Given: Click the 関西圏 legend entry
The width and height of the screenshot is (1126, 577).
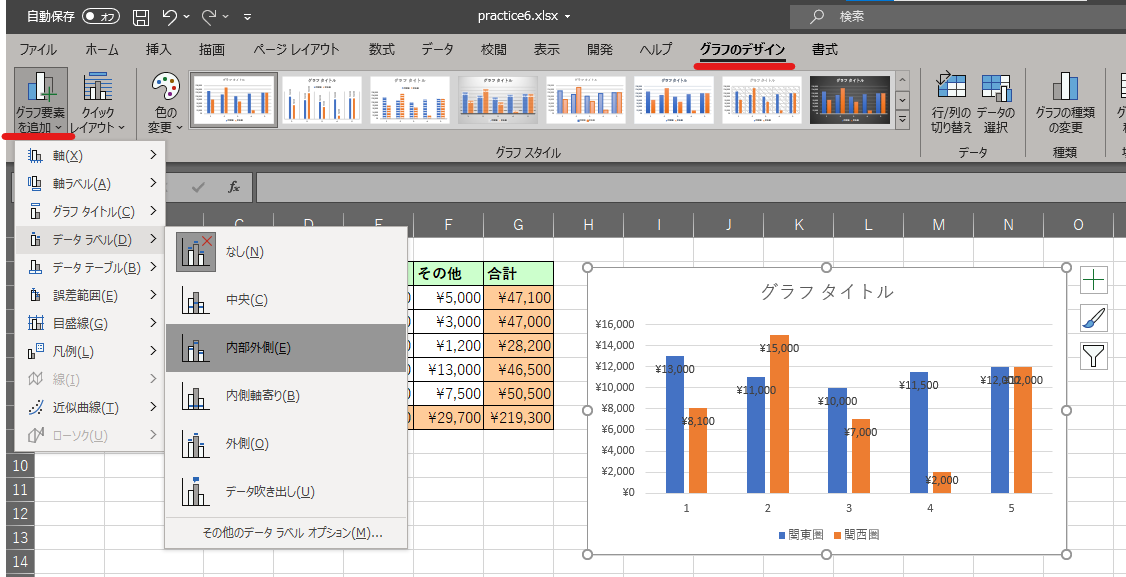Looking at the screenshot, I should pos(857,535).
